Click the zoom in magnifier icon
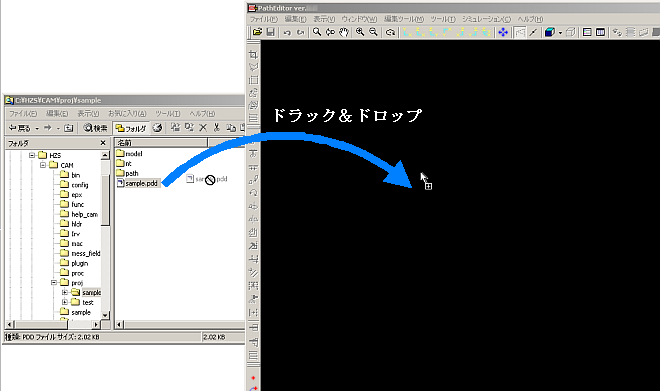This screenshot has width=660, height=391. tap(360, 32)
